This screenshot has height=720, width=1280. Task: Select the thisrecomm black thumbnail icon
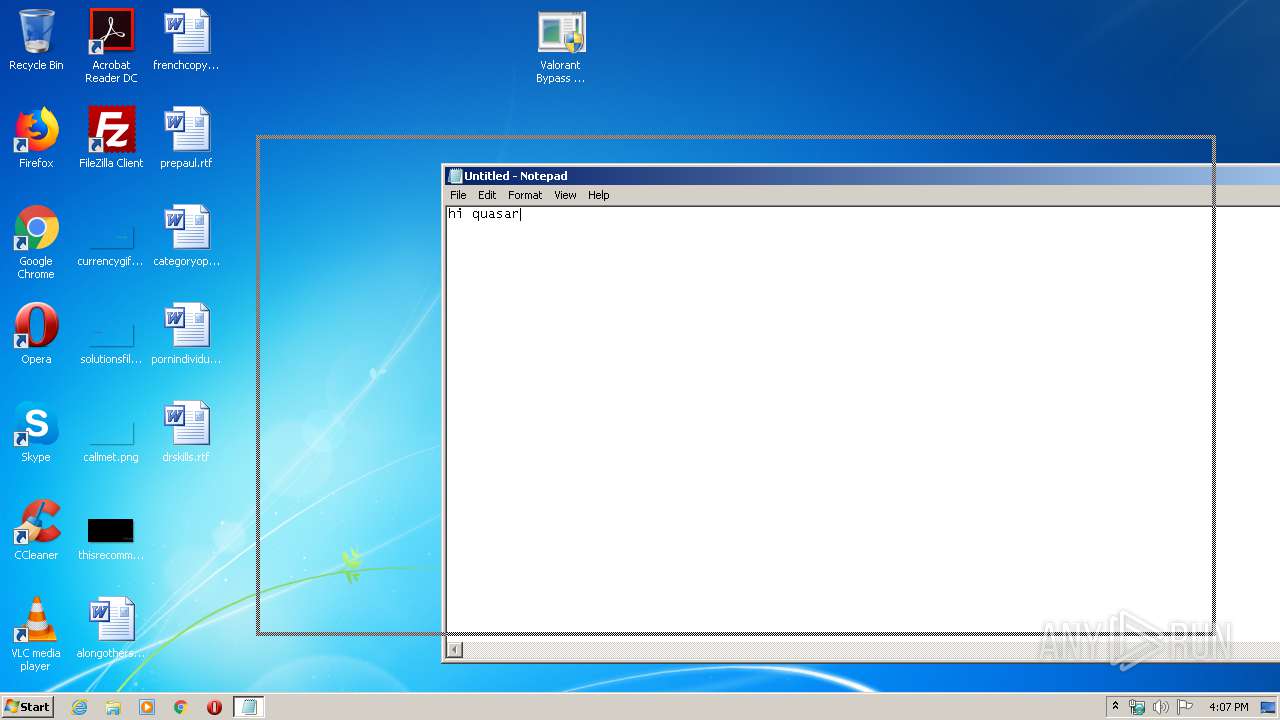point(111,538)
